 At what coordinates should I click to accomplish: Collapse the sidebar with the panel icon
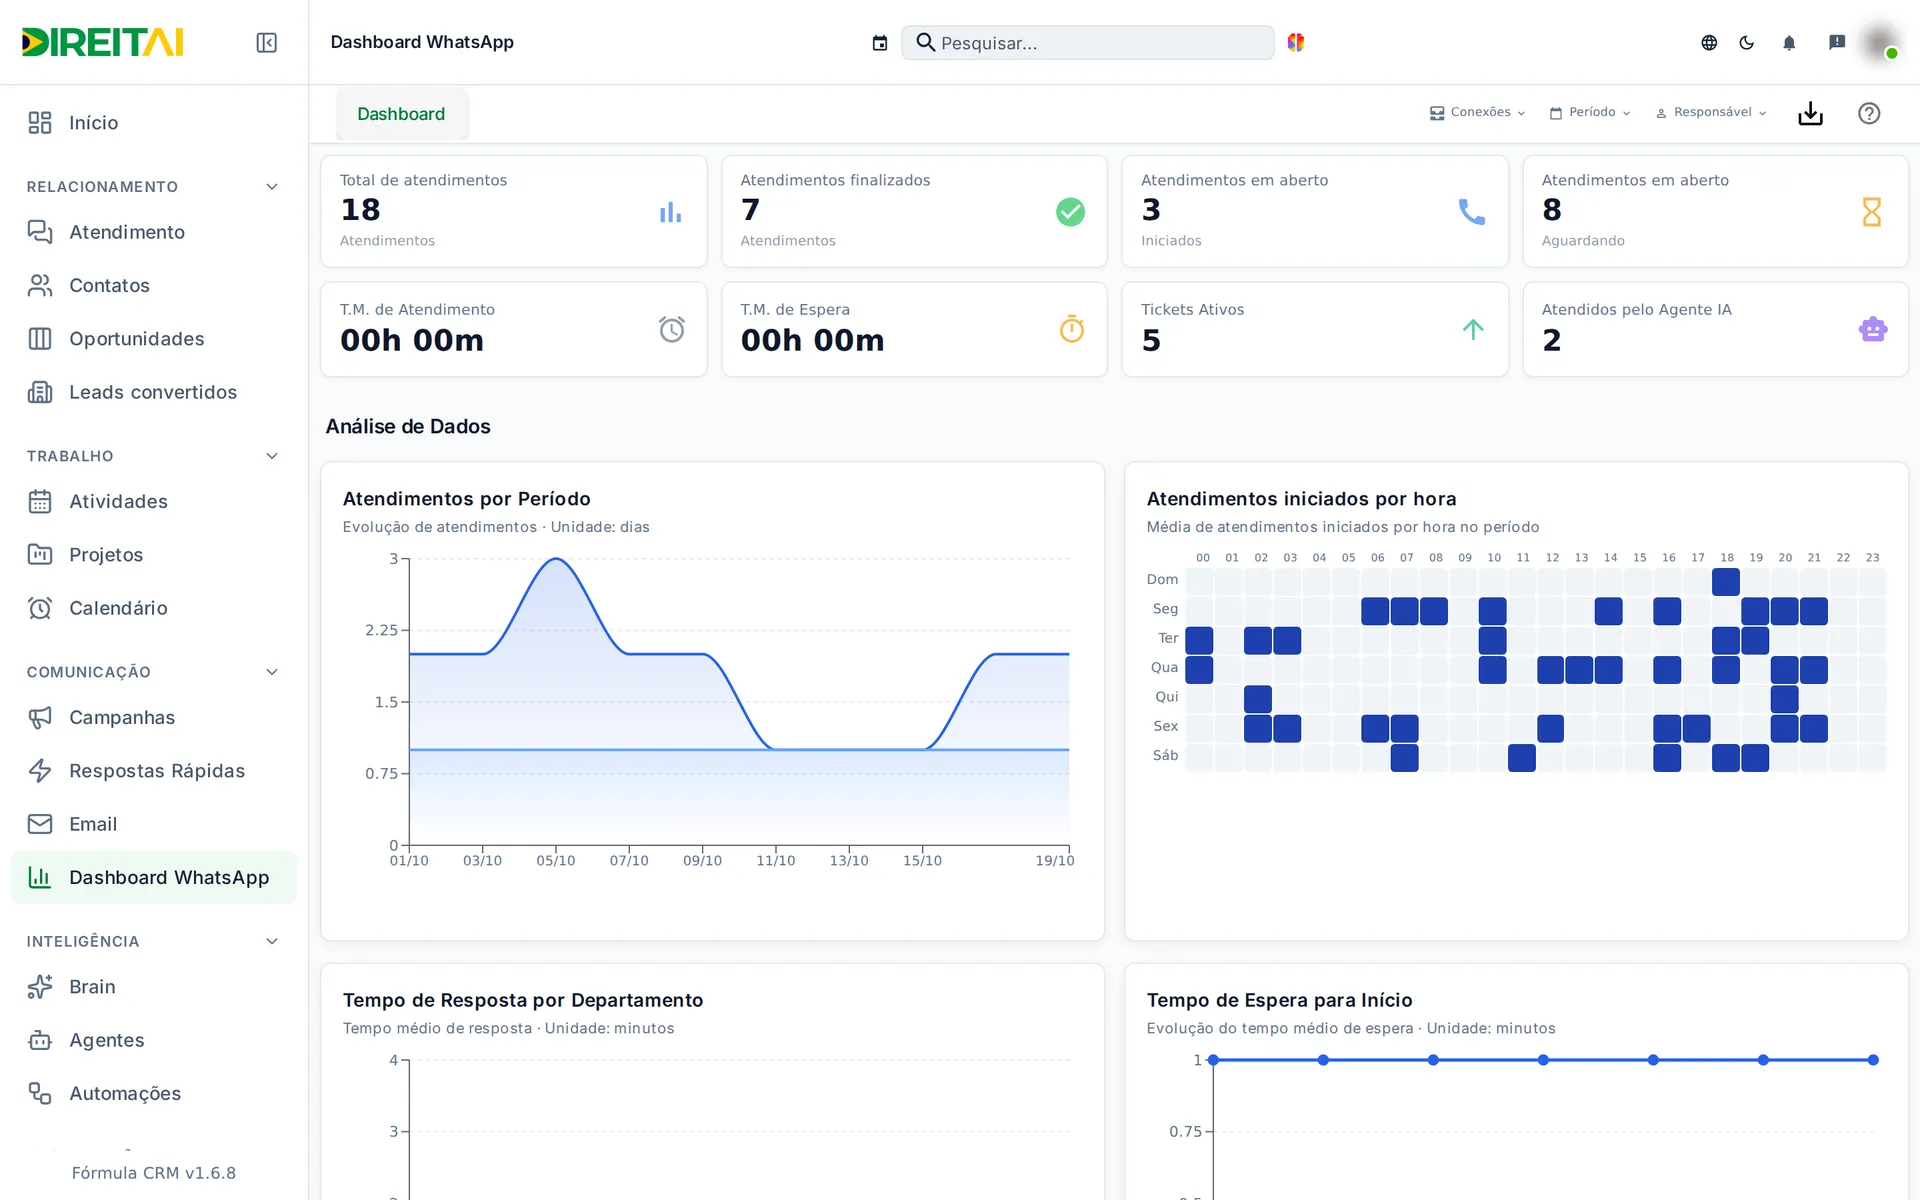(266, 42)
